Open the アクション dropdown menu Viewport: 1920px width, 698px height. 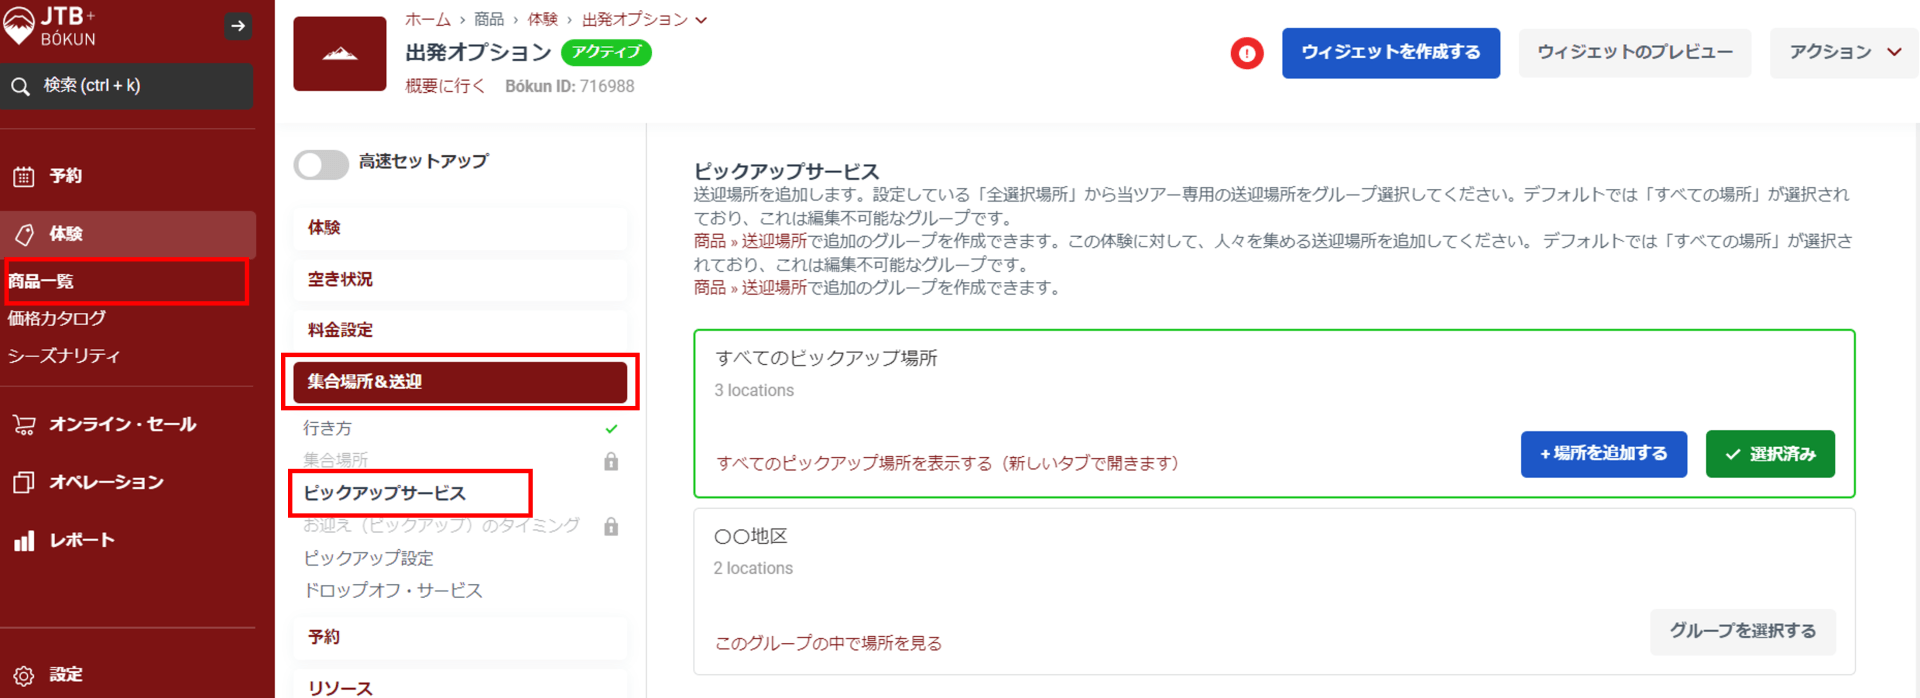pos(1843,52)
